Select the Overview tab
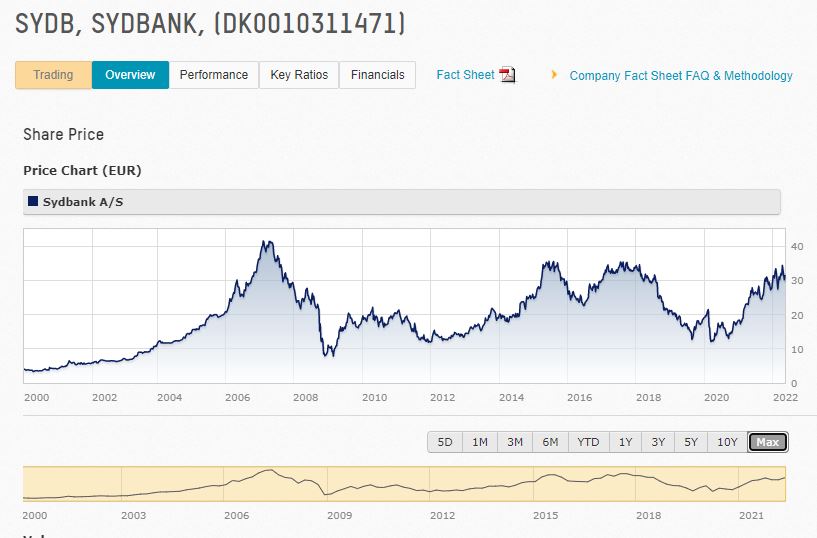 pos(130,75)
